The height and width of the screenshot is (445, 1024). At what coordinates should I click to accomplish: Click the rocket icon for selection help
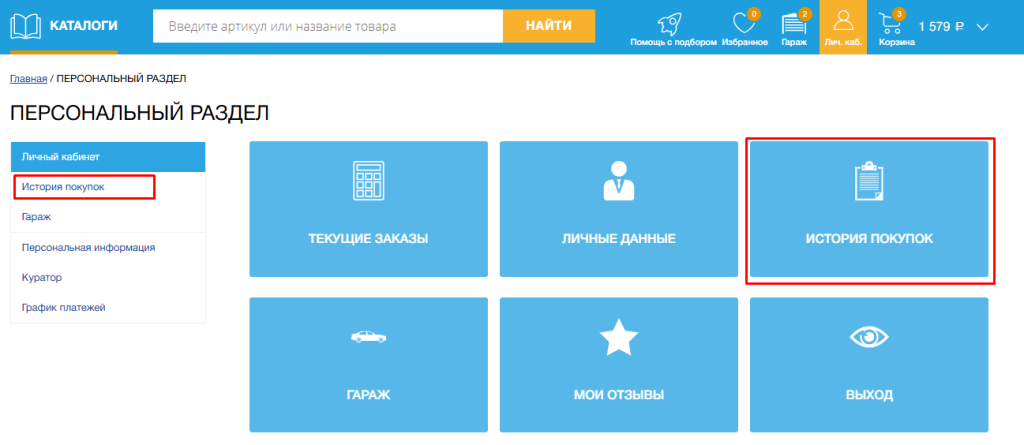point(673,23)
